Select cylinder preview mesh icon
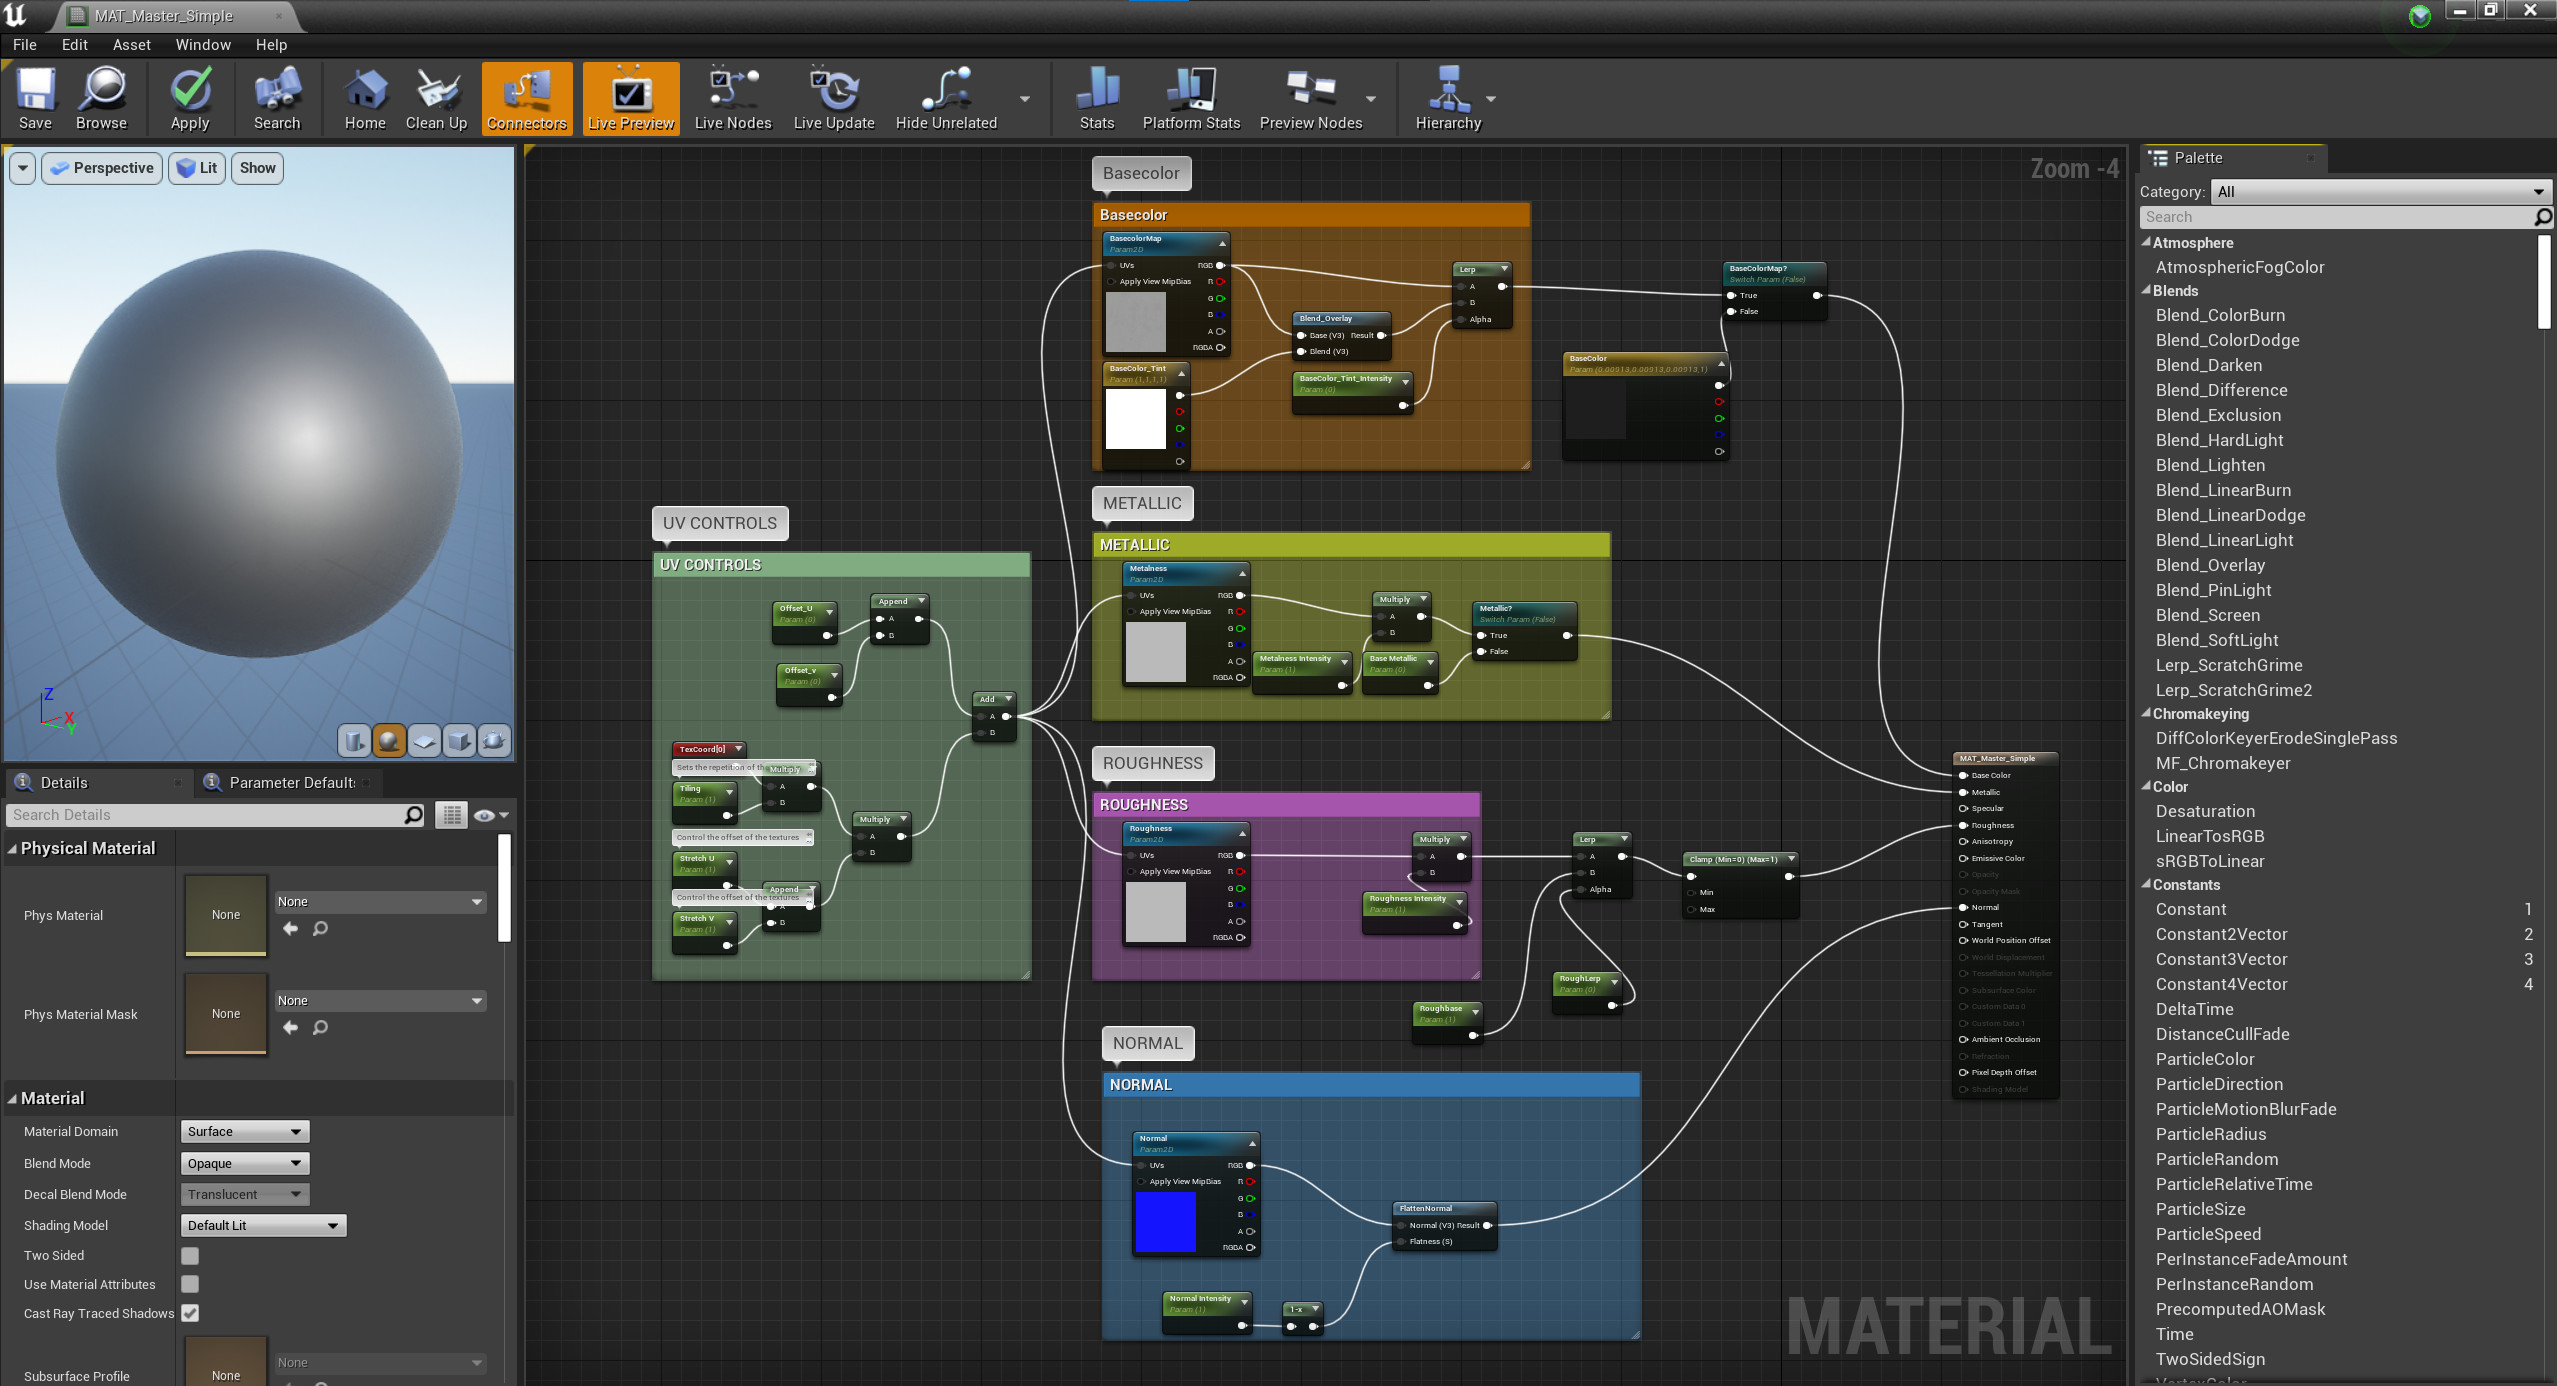The height and width of the screenshot is (1386, 2557). (x=354, y=740)
